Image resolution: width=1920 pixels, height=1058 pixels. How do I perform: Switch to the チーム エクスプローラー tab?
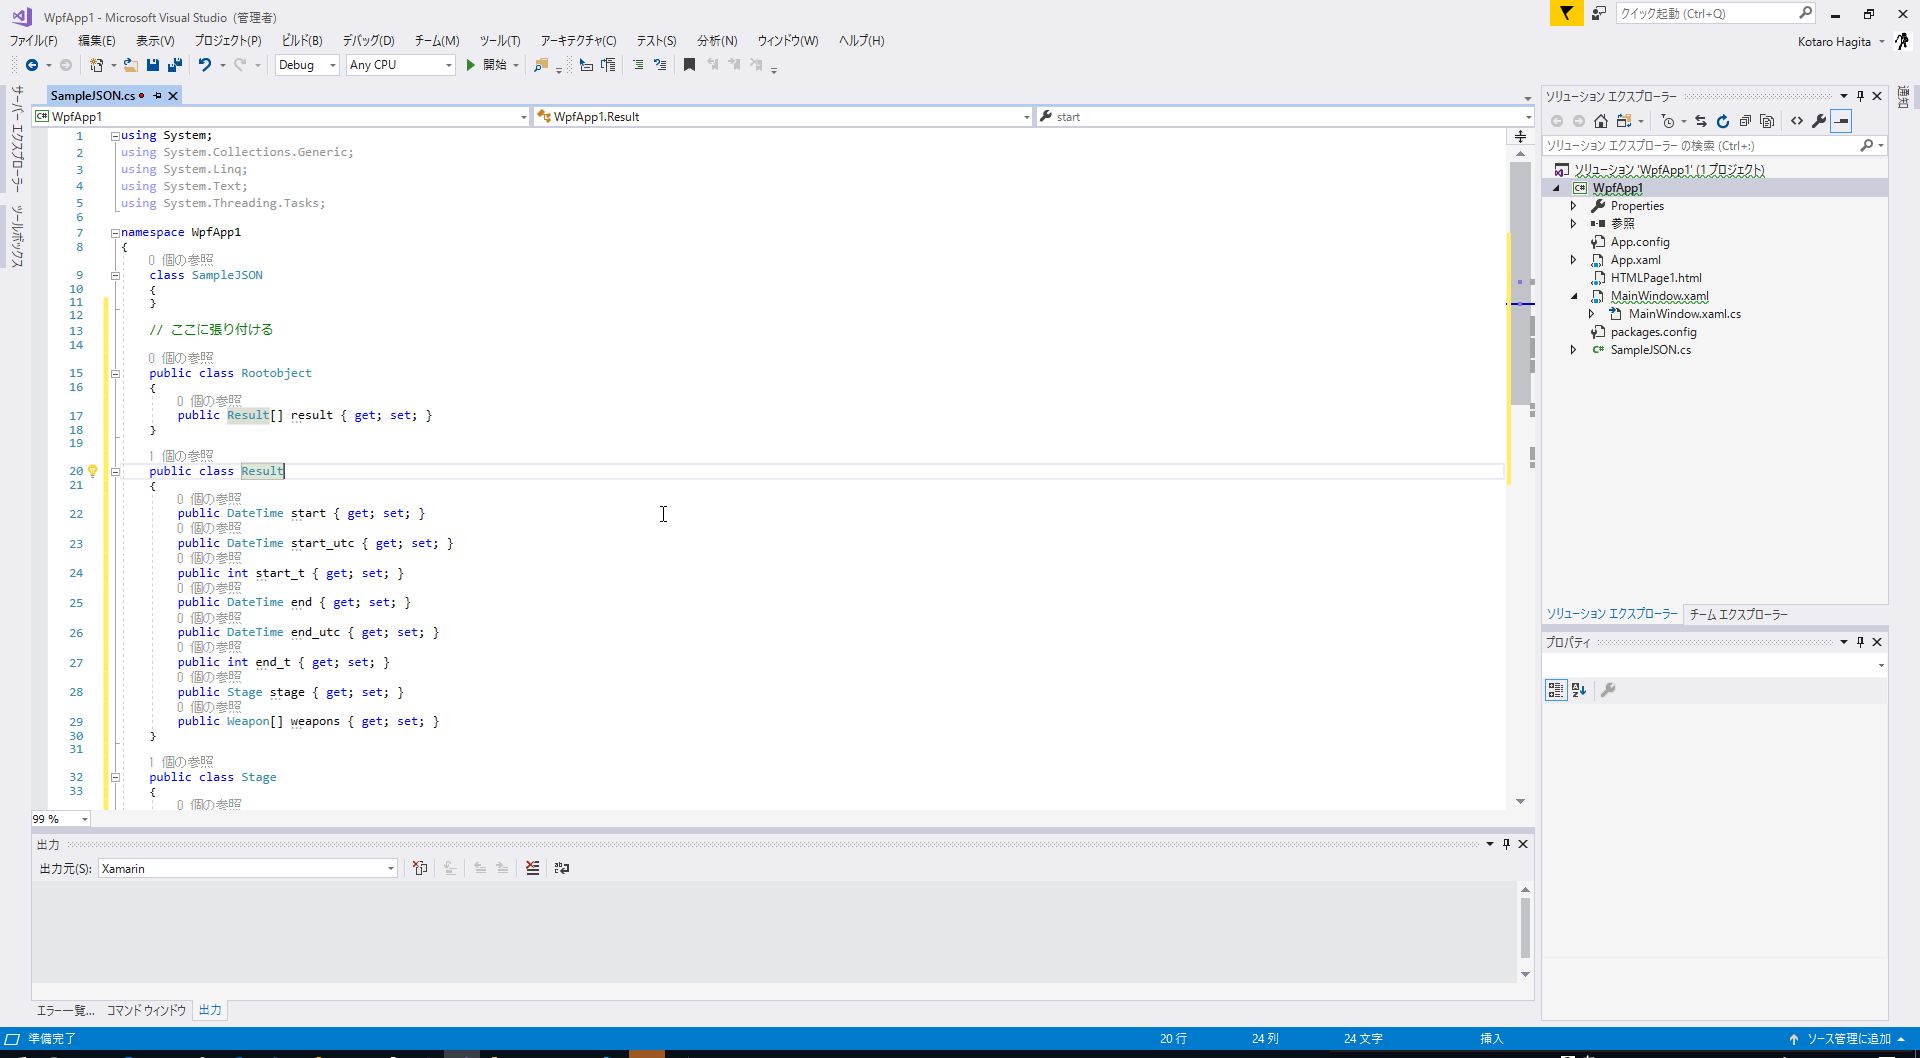(x=1738, y=614)
